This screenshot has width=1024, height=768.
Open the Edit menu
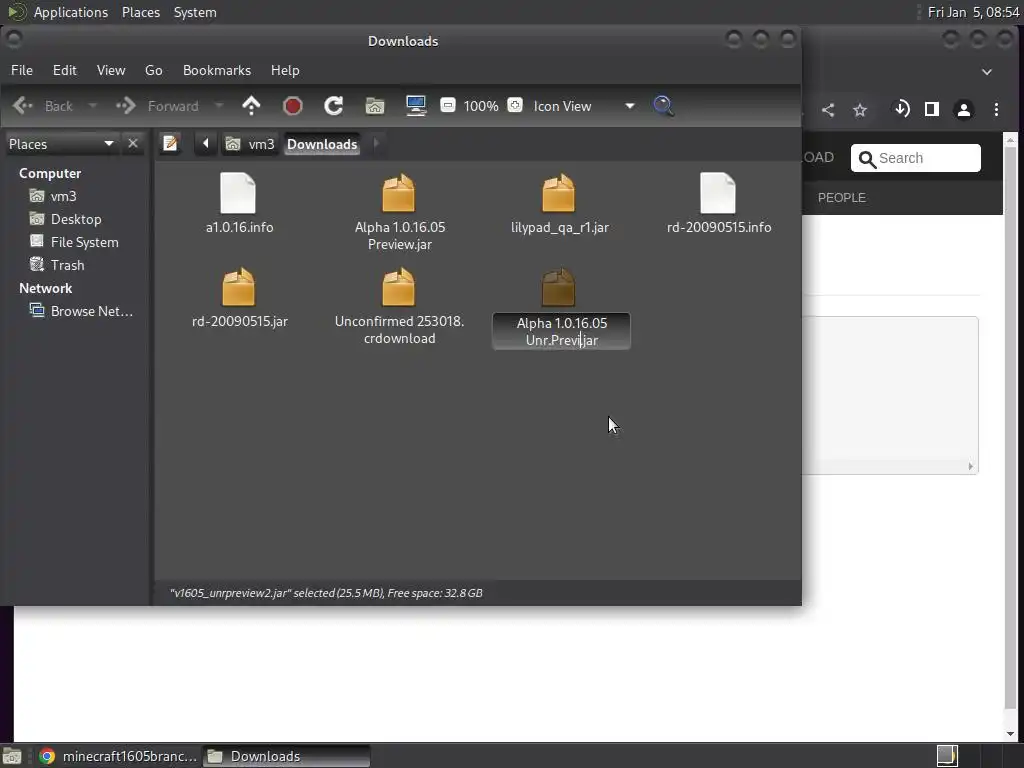[x=65, y=71]
